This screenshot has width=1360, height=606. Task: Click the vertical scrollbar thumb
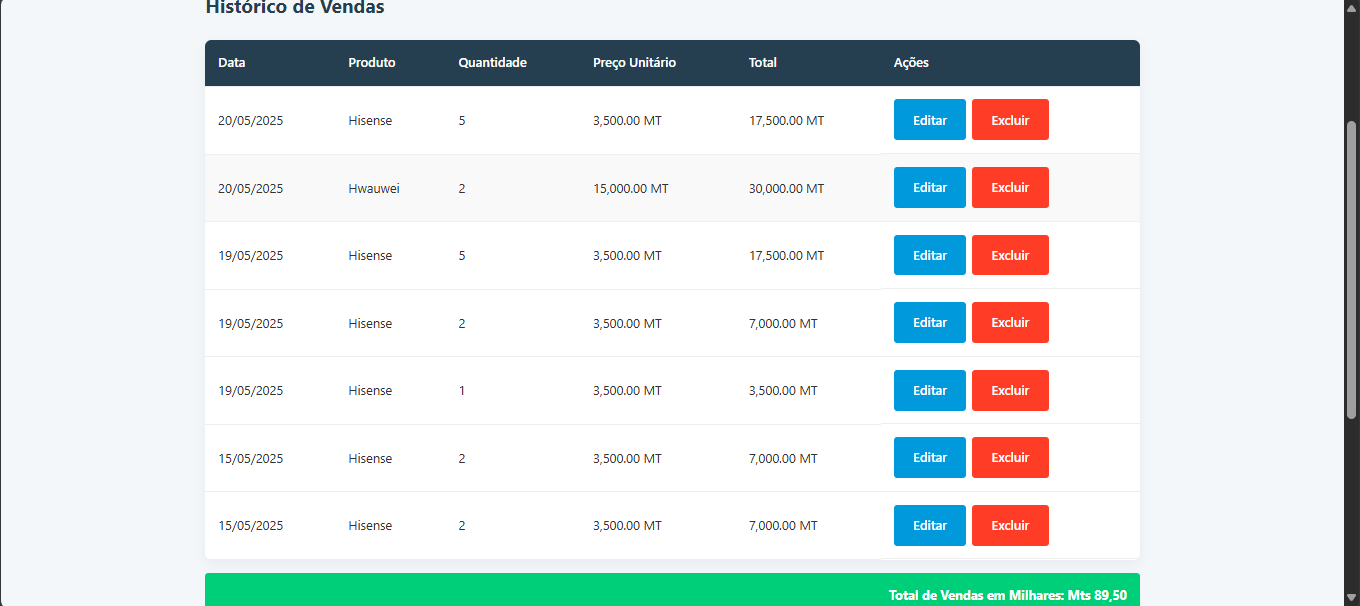click(x=1352, y=270)
